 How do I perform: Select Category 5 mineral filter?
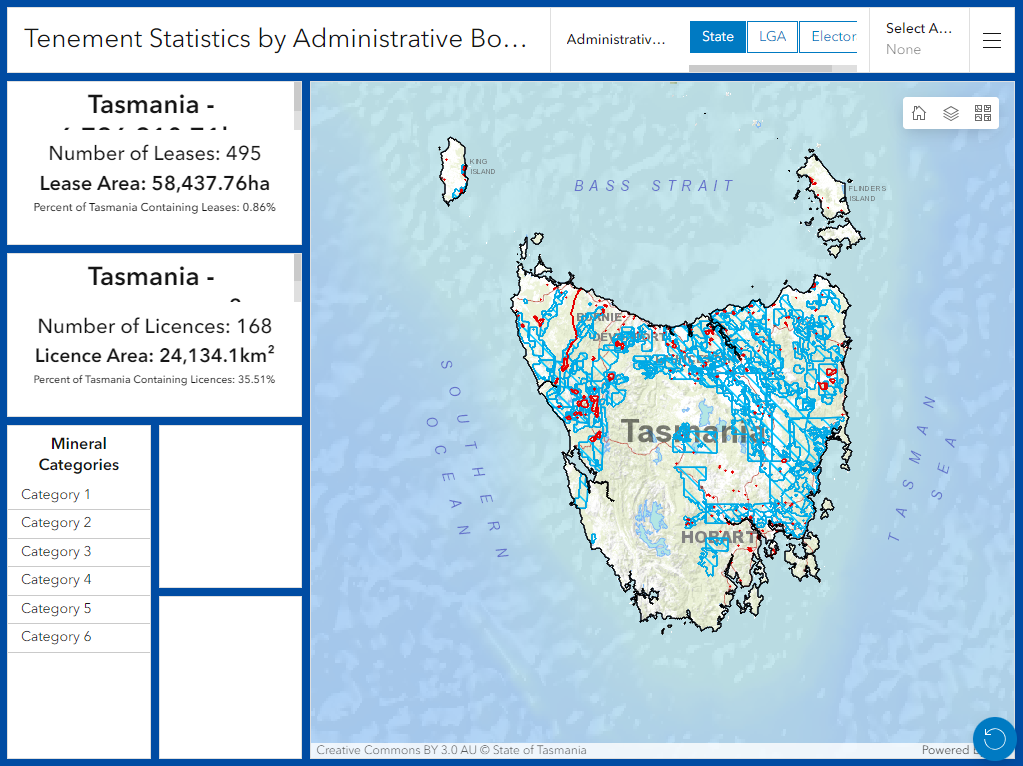point(56,609)
